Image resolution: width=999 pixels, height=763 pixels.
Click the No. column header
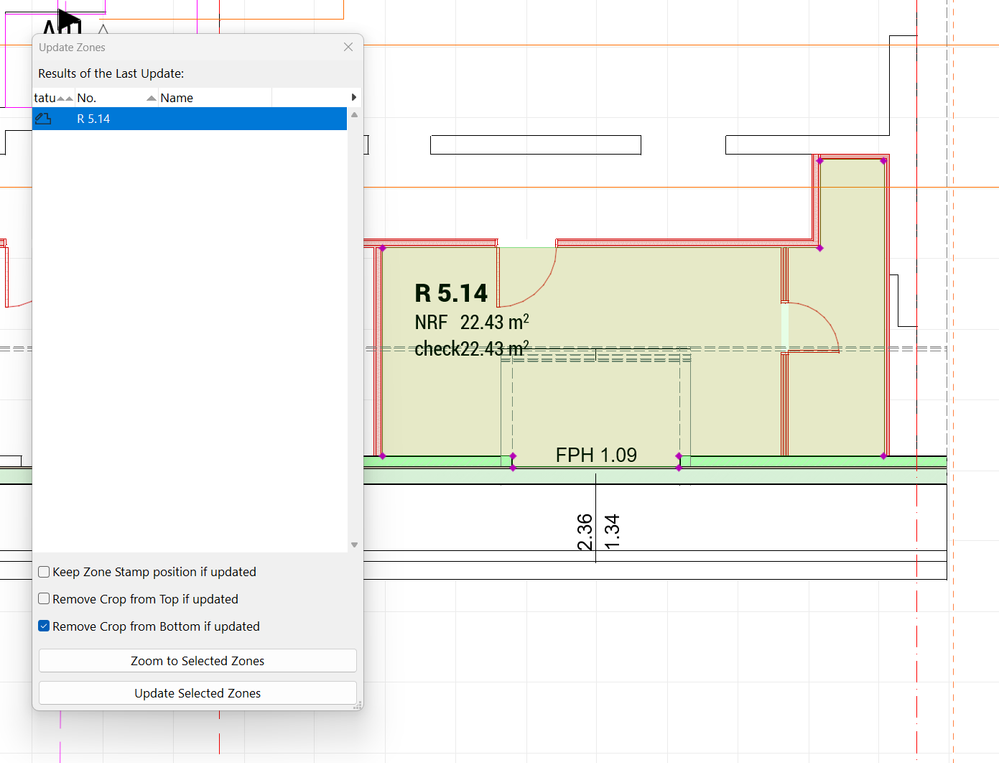(87, 98)
